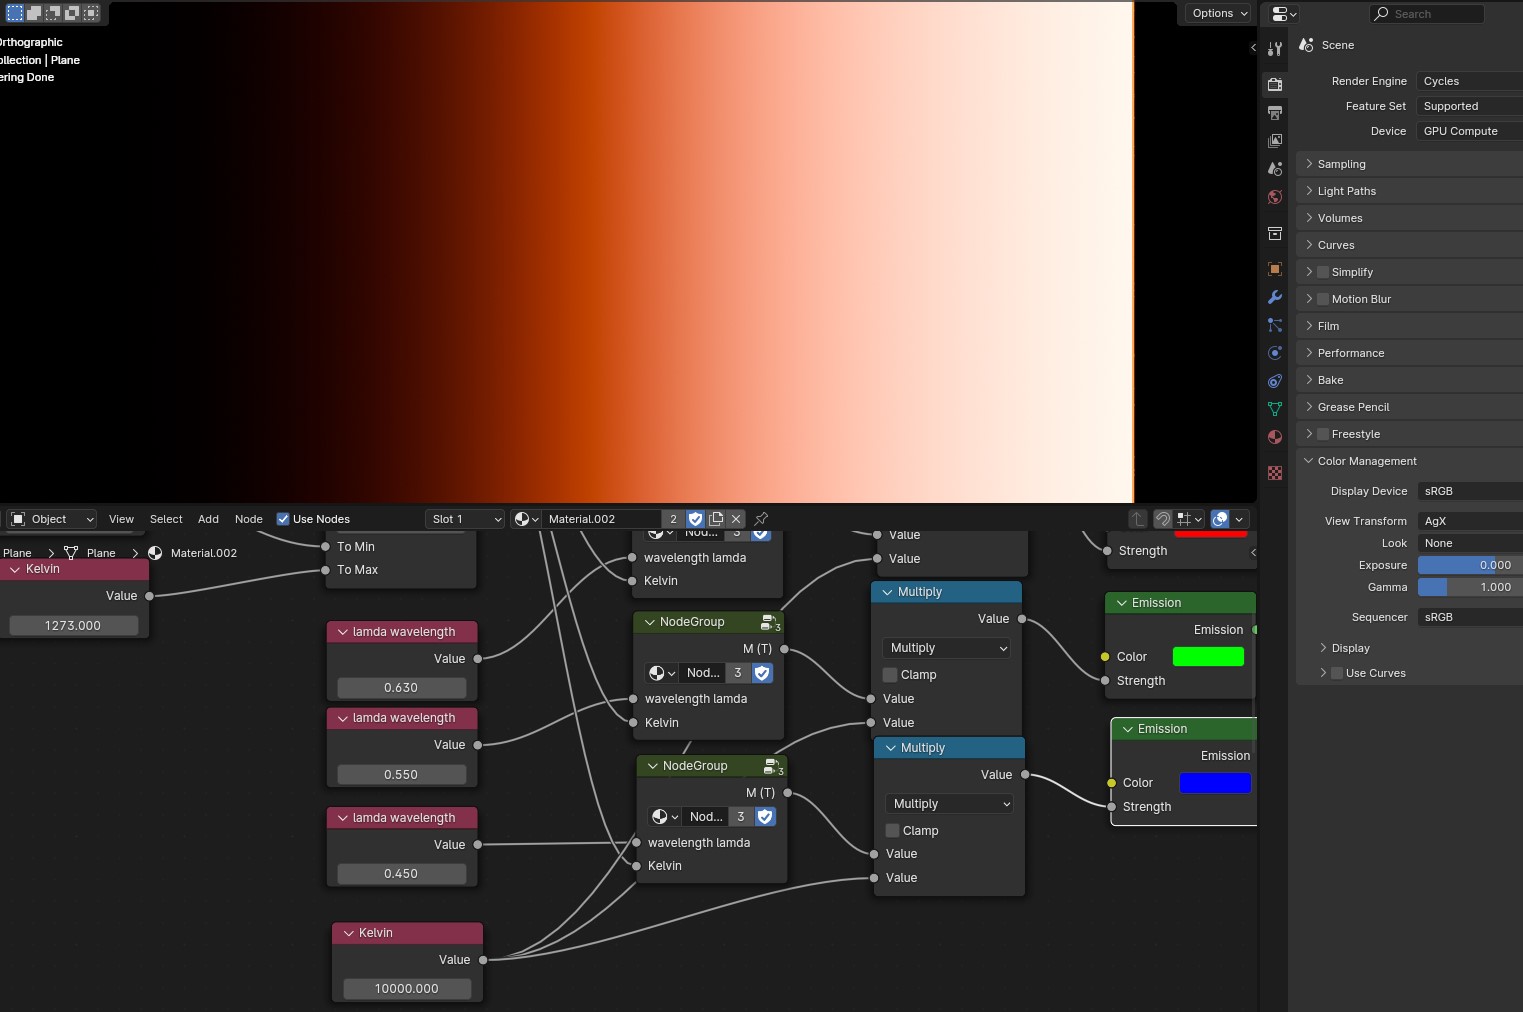Image resolution: width=1523 pixels, height=1012 pixels.
Task: Adjust the Exposure slider
Action: click(x=1470, y=565)
